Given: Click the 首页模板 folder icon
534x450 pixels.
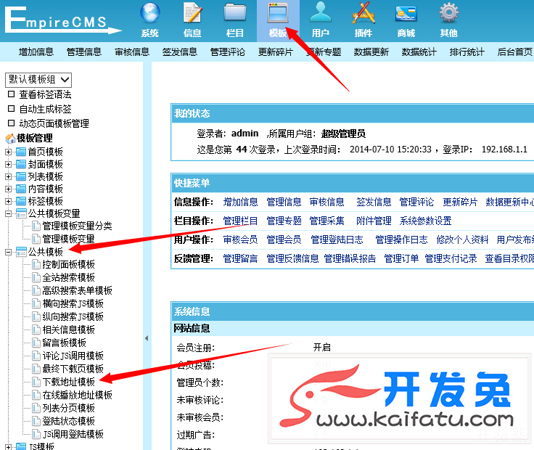Looking at the screenshot, I should pyautogui.click(x=21, y=152).
